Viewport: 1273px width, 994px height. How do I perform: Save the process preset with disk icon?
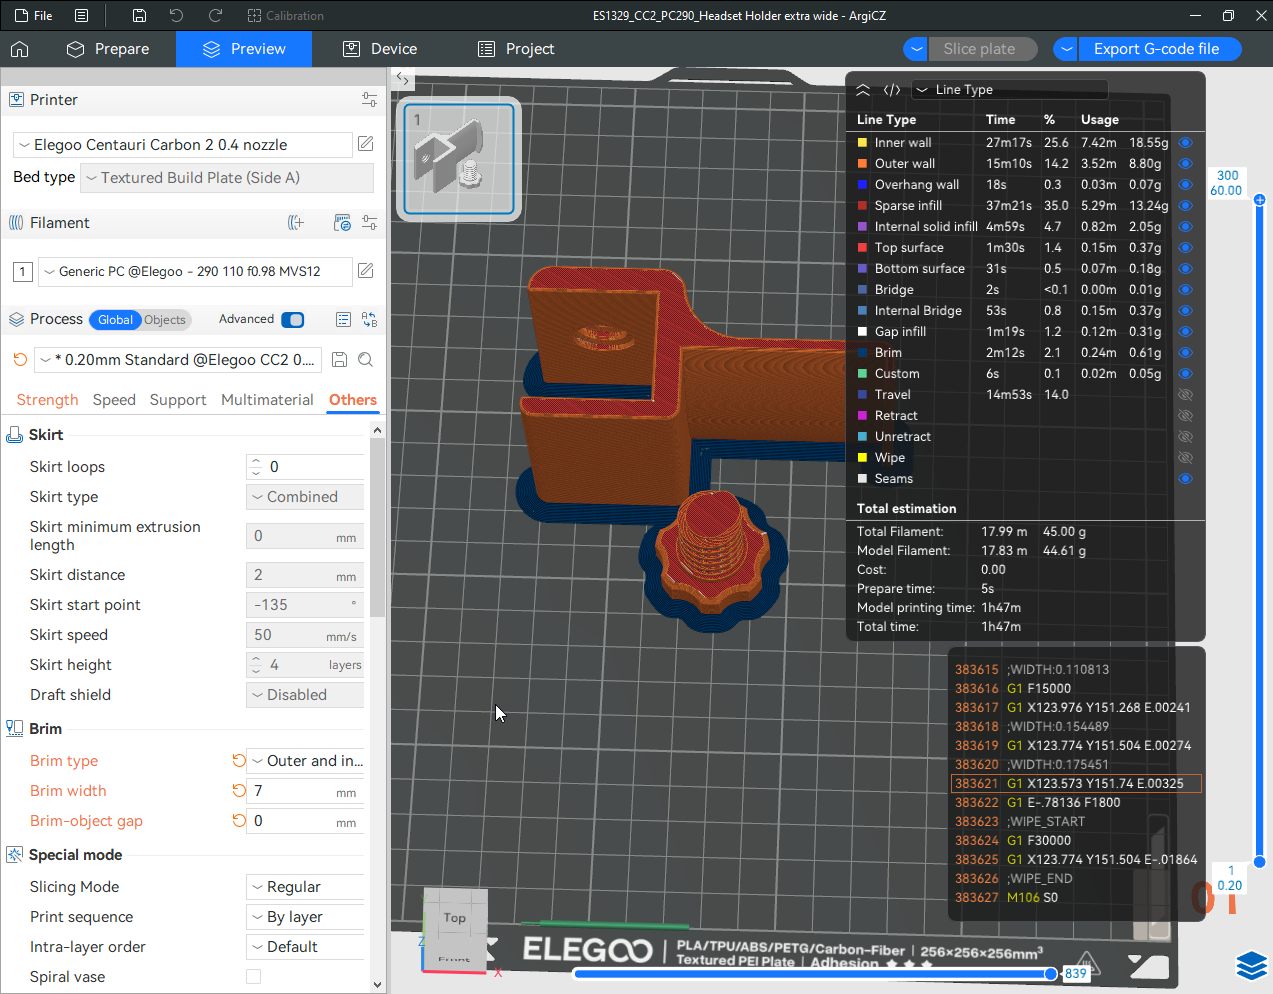tap(339, 360)
